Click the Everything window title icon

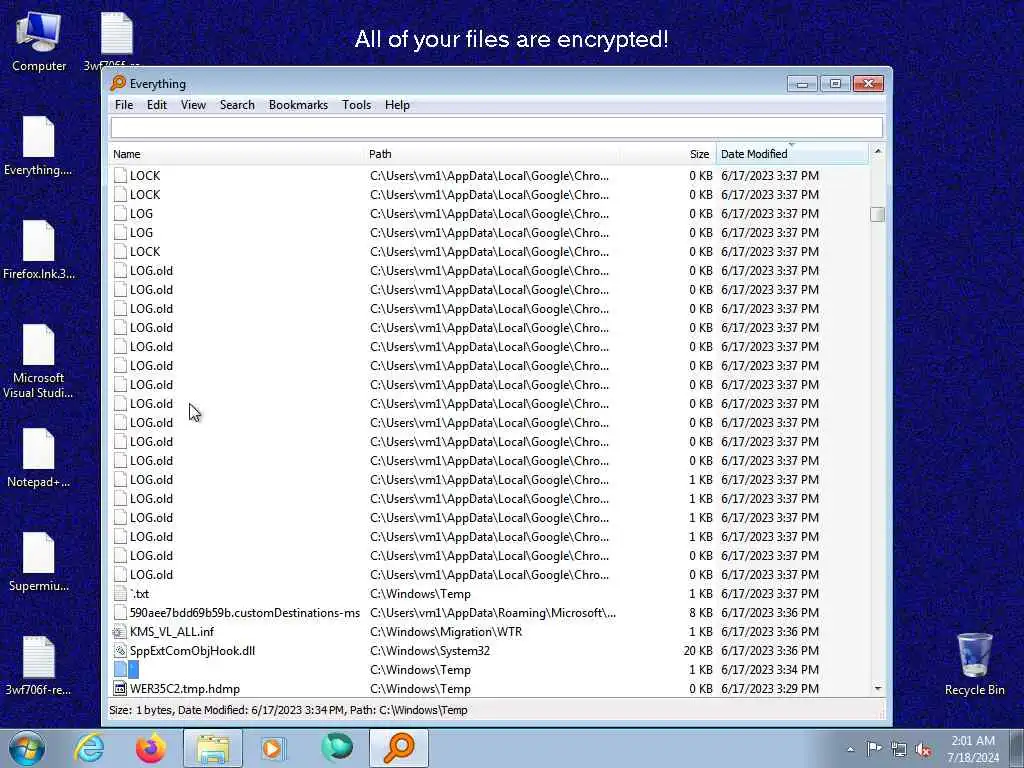(118, 84)
